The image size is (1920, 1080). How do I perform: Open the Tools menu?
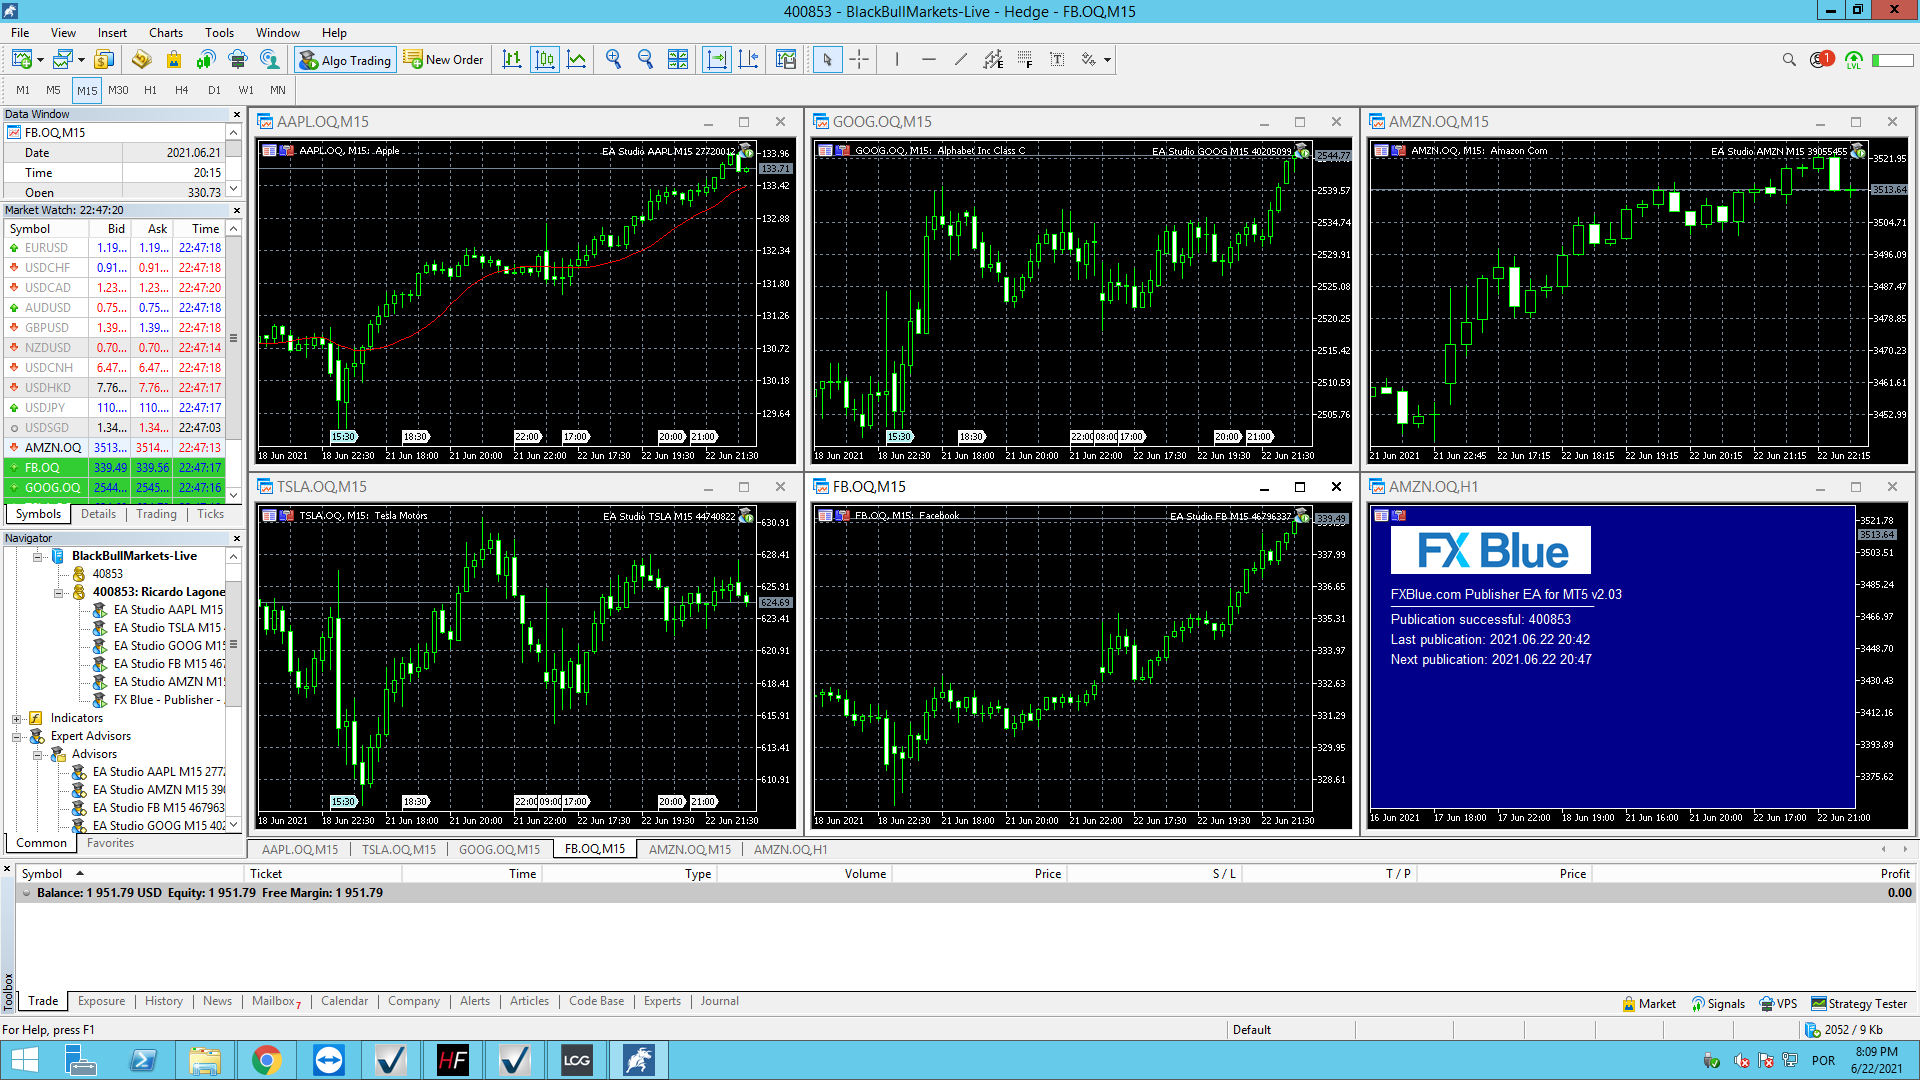coord(219,33)
